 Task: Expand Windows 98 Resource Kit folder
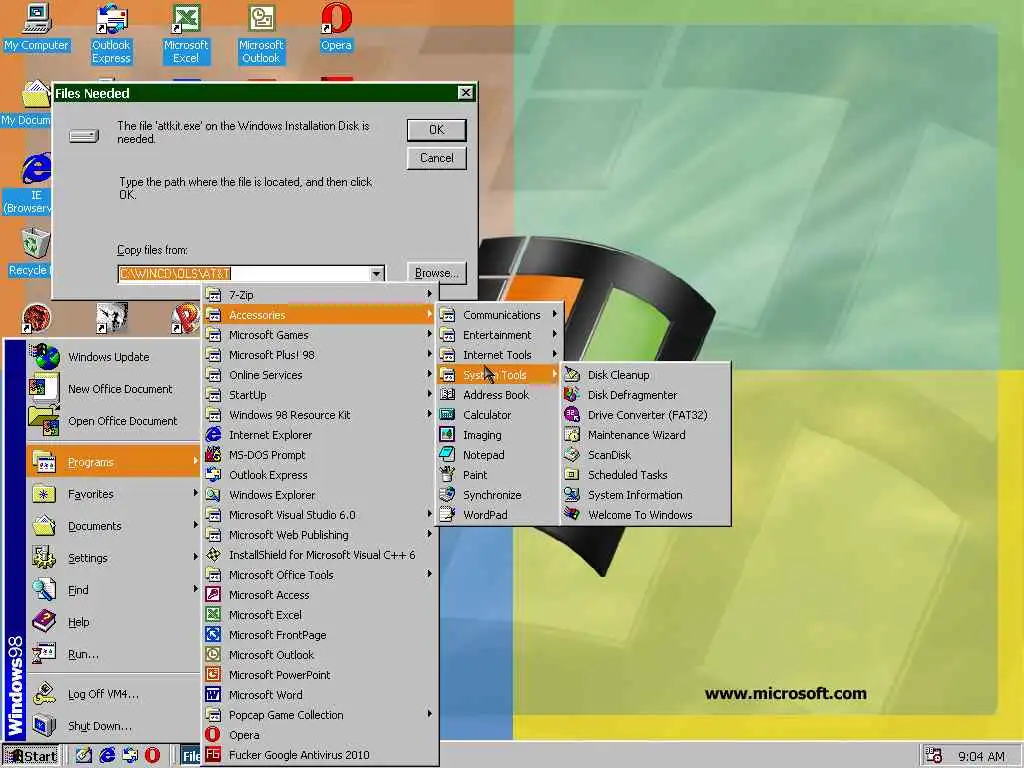click(319, 415)
